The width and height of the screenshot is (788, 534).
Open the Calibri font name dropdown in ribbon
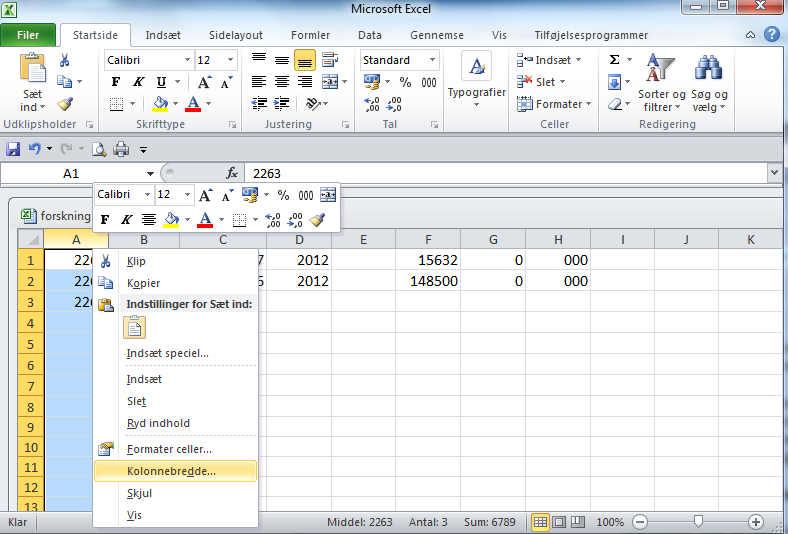185,60
